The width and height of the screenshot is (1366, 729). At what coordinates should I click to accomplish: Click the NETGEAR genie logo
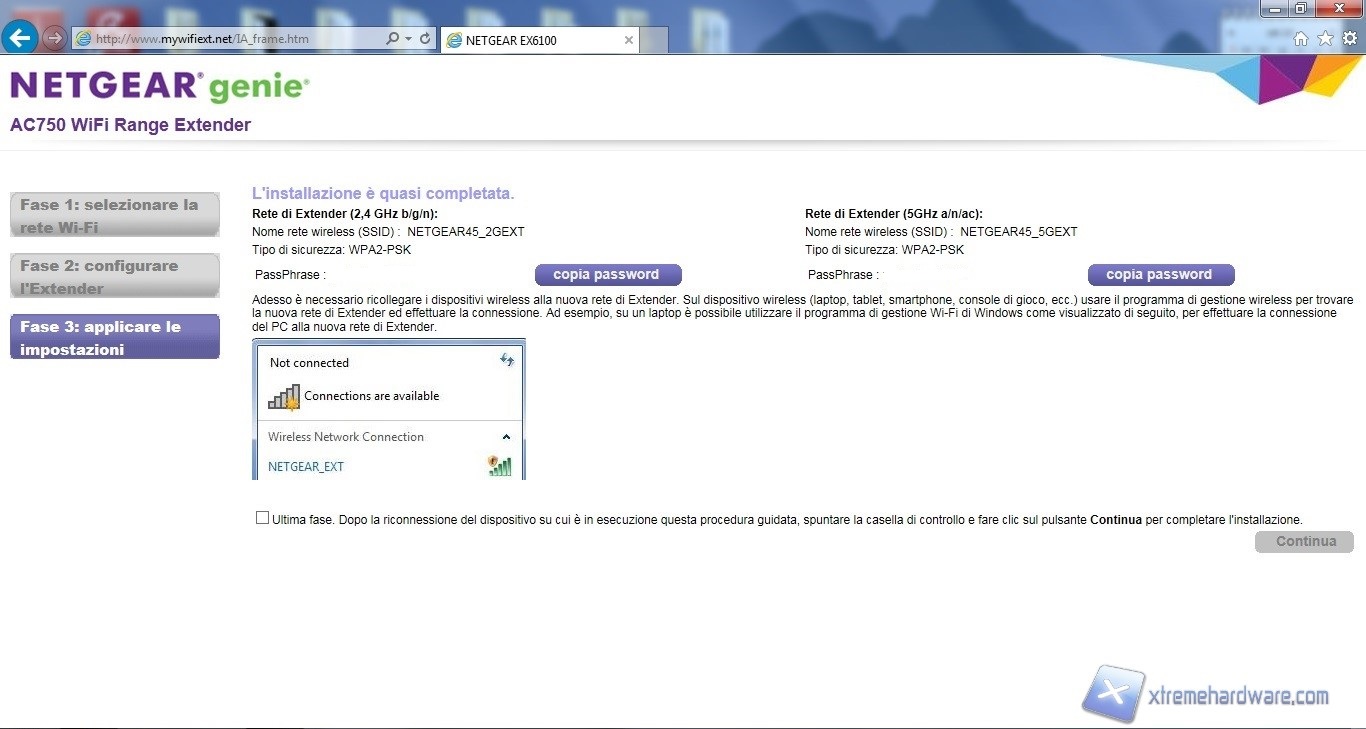pyautogui.click(x=160, y=87)
